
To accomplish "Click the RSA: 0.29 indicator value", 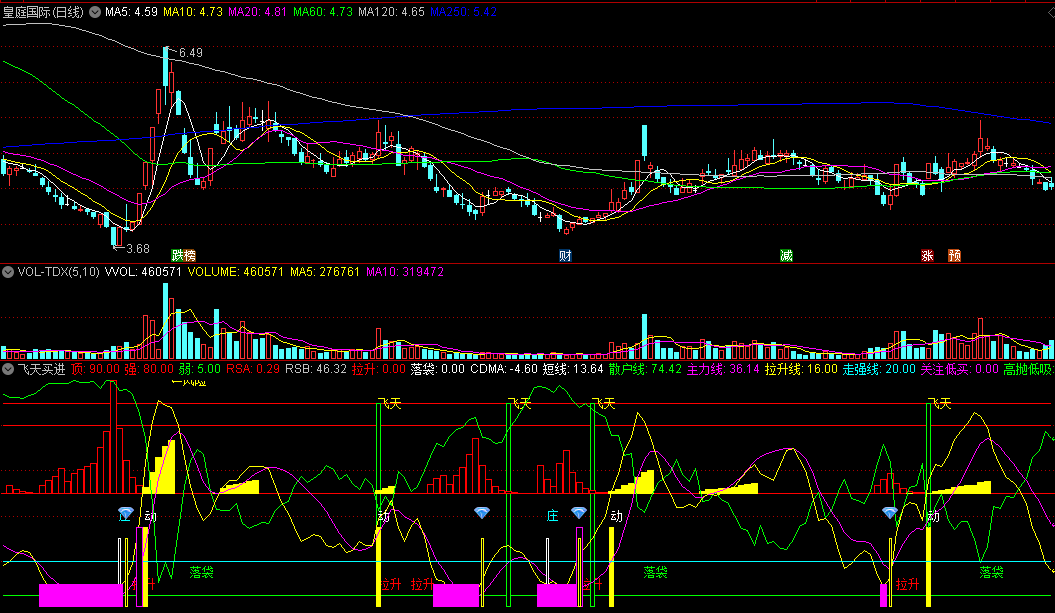I will (x=253, y=369).
